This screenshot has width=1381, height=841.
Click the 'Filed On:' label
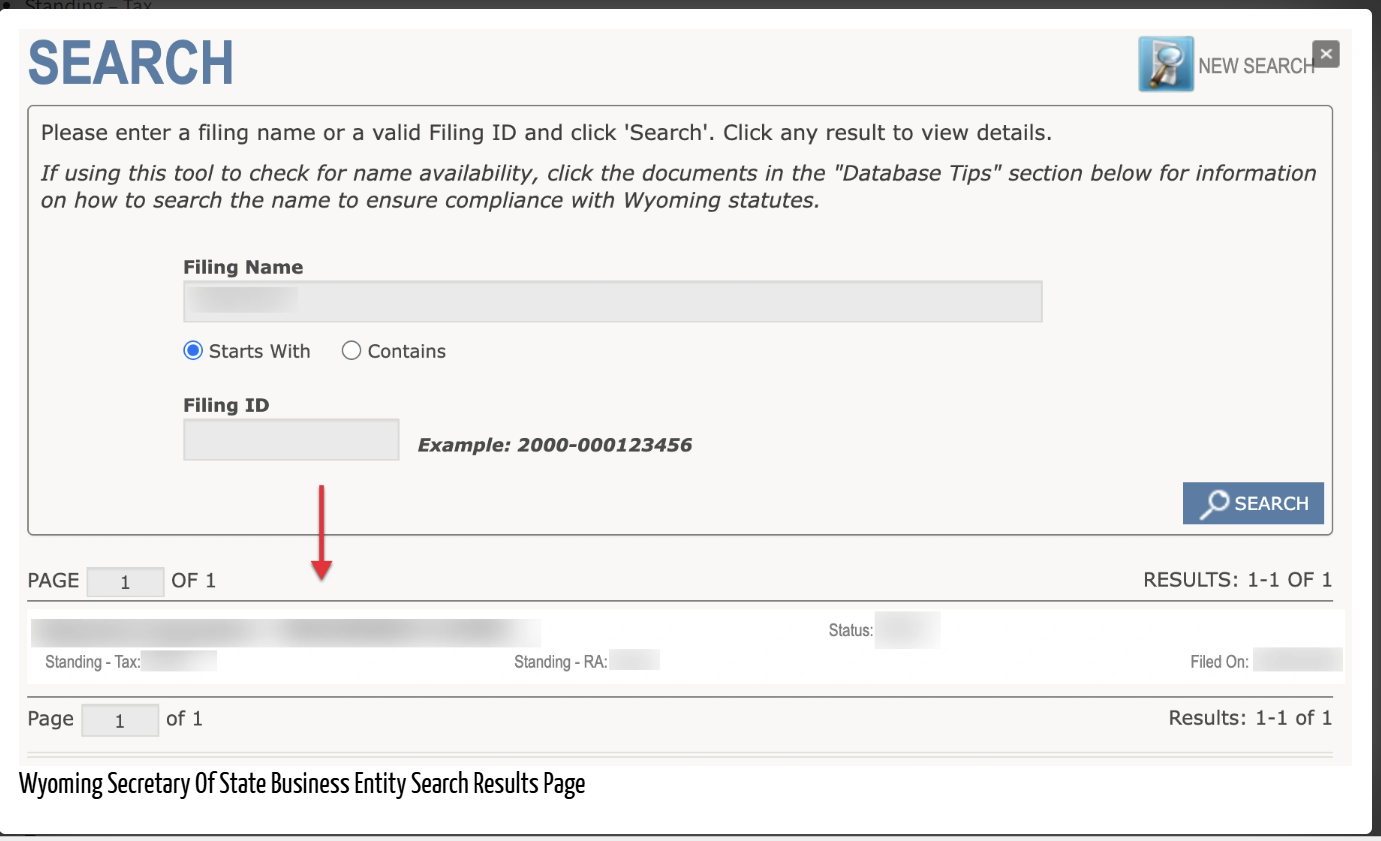pos(1220,662)
